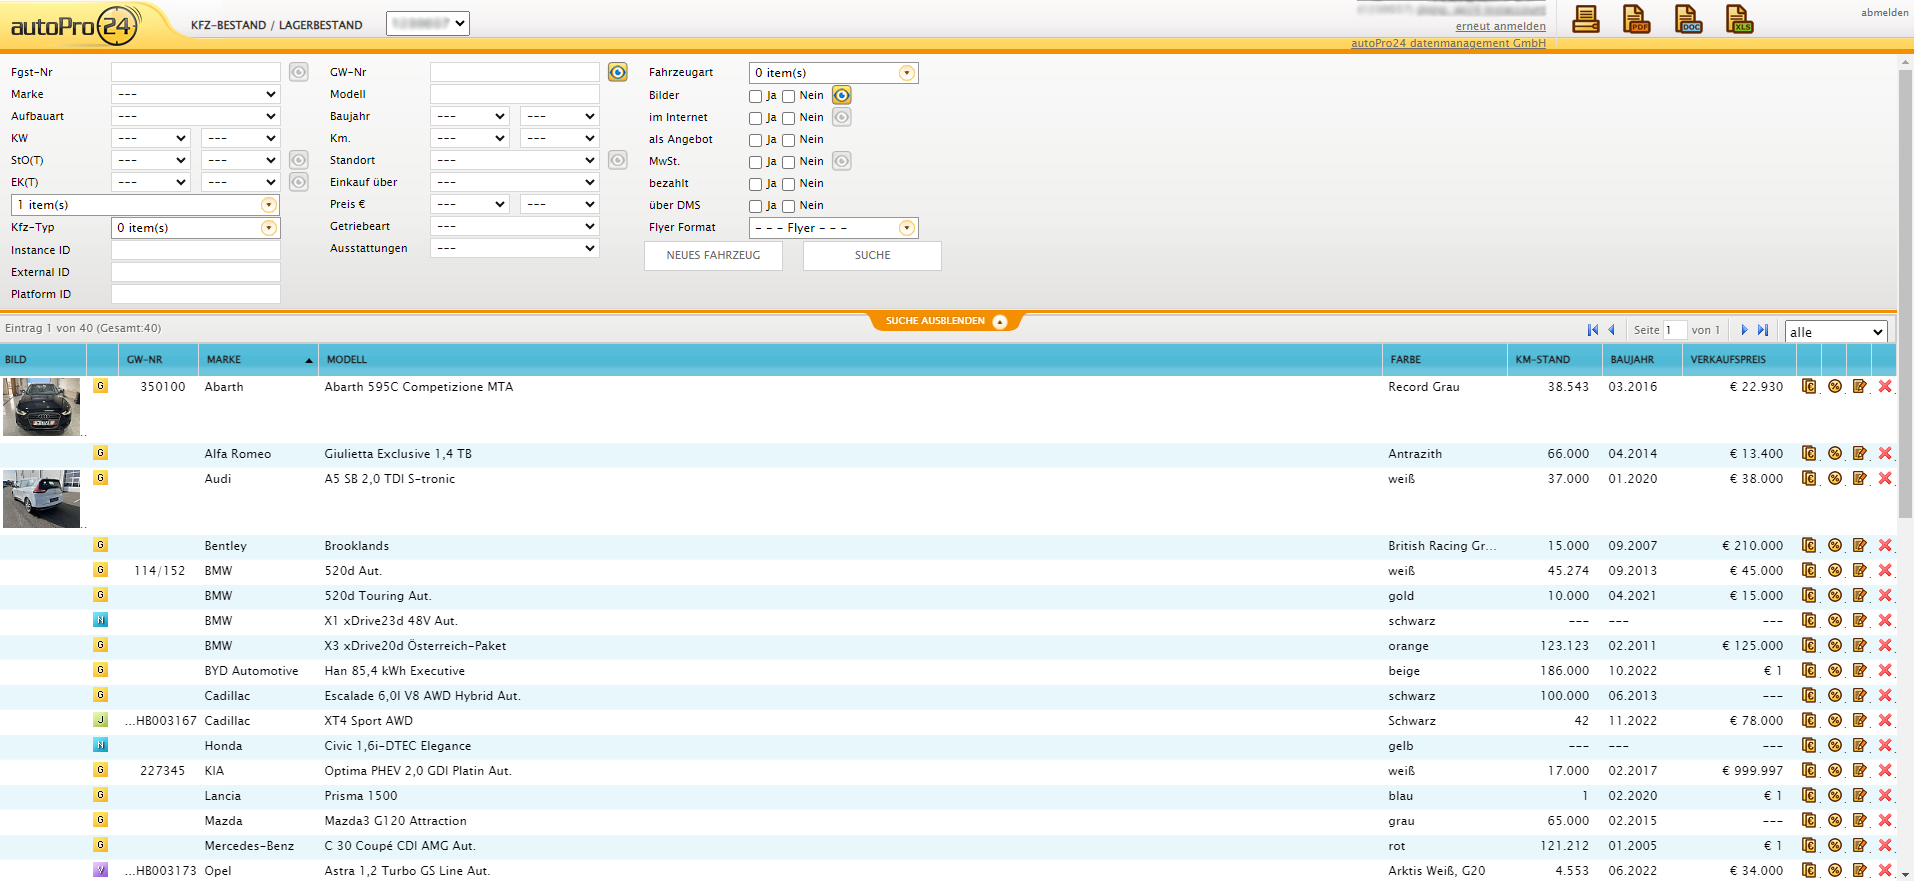Click the print list icon in header
Viewport: 1914px width, 881px height.
tap(1586, 19)
